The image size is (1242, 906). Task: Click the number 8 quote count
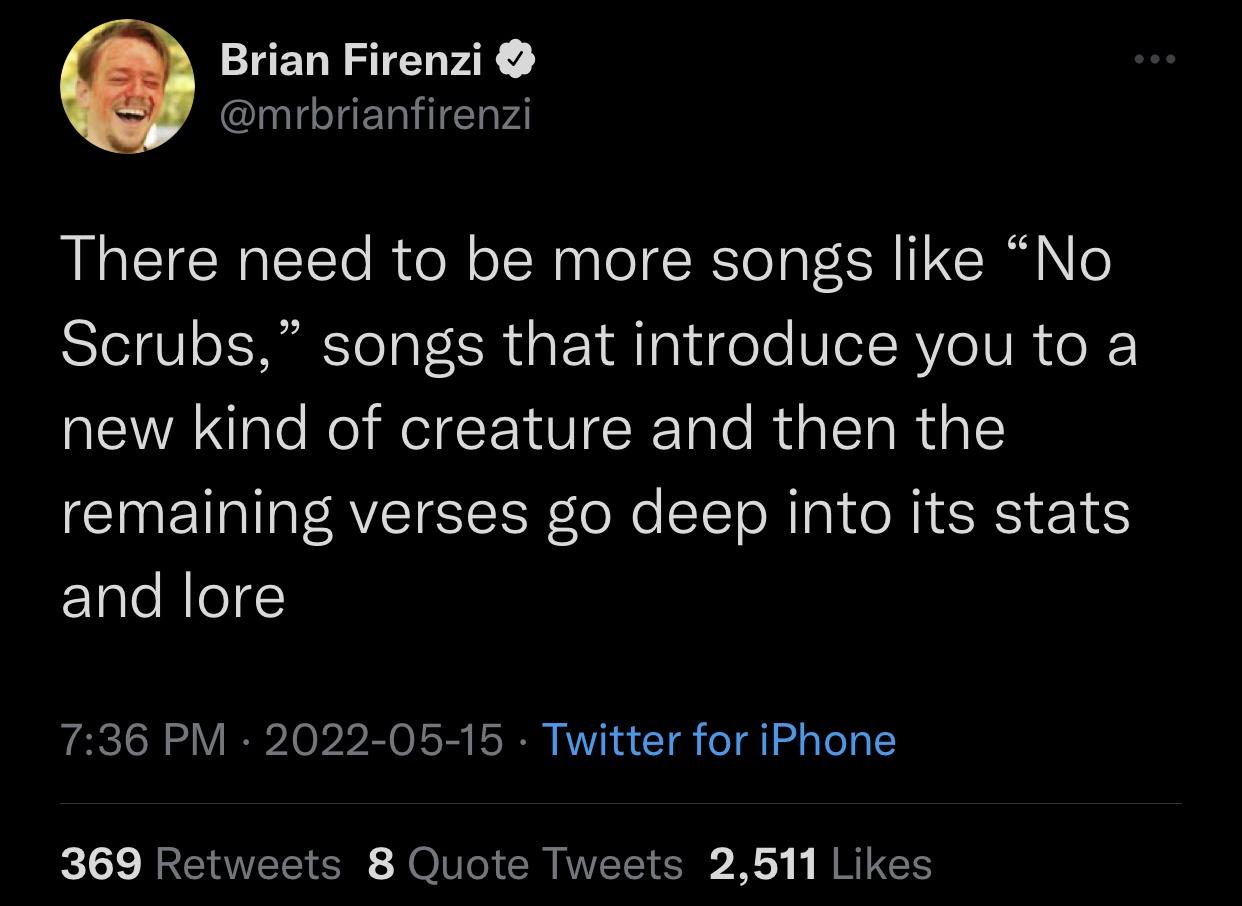(x=381, y=864)
